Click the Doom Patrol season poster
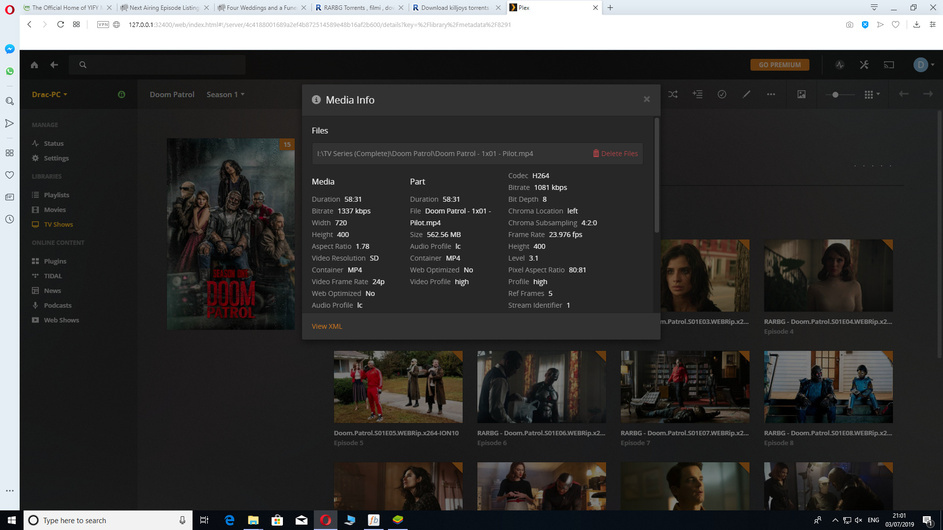This screenshot has width=943, height=530. [230, 233]
